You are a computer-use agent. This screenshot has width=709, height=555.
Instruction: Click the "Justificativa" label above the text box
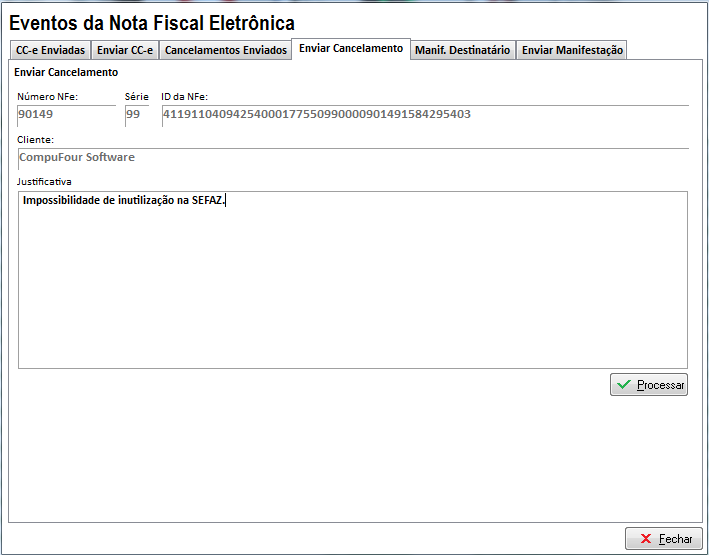pyautogui.click(x=44, y=181)
